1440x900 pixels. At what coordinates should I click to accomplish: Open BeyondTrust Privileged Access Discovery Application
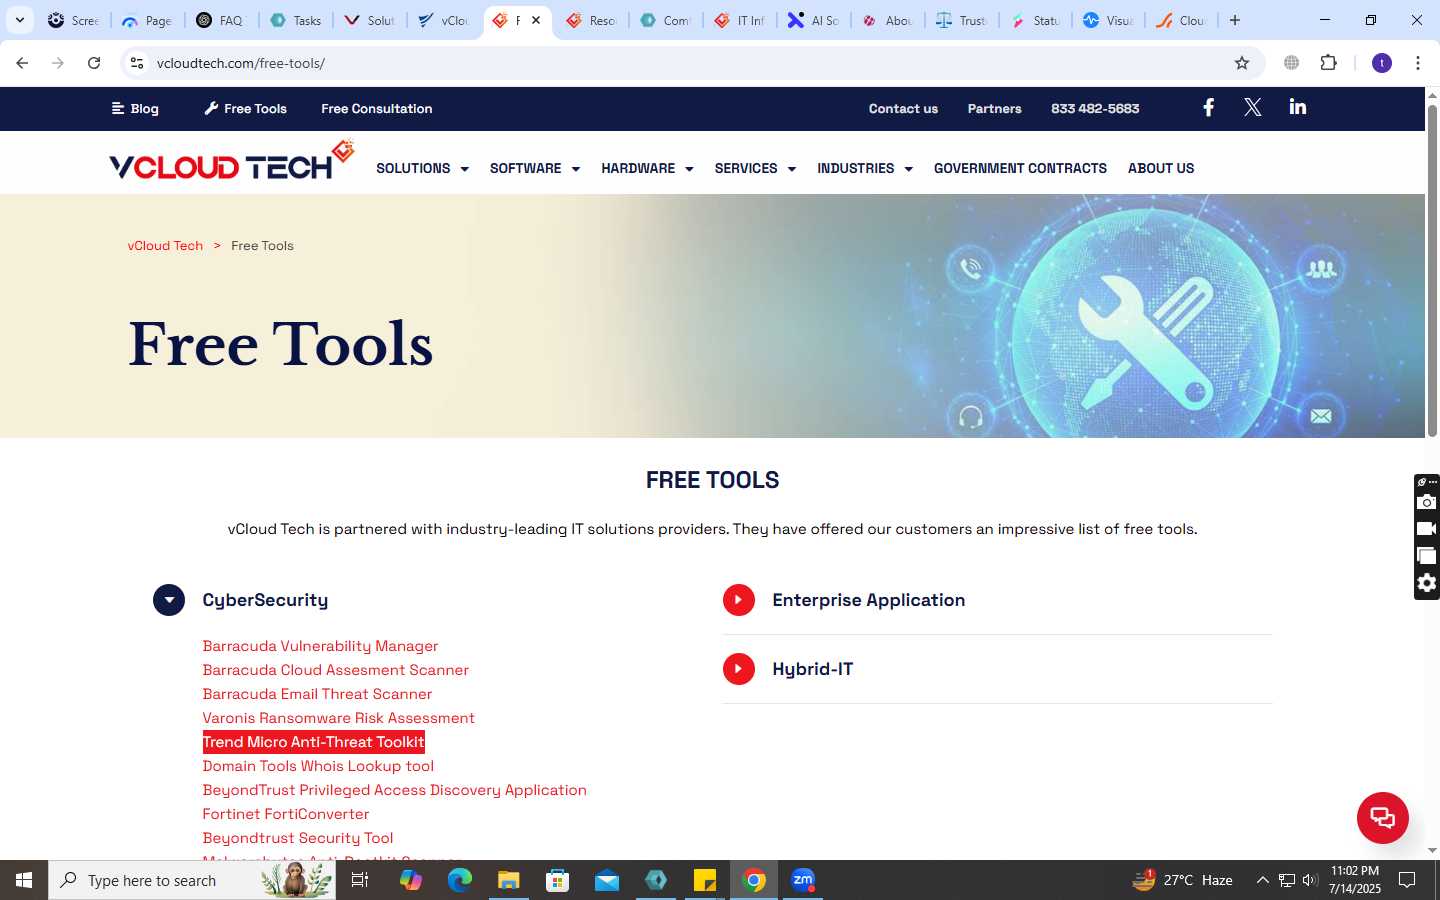[394, 790]
